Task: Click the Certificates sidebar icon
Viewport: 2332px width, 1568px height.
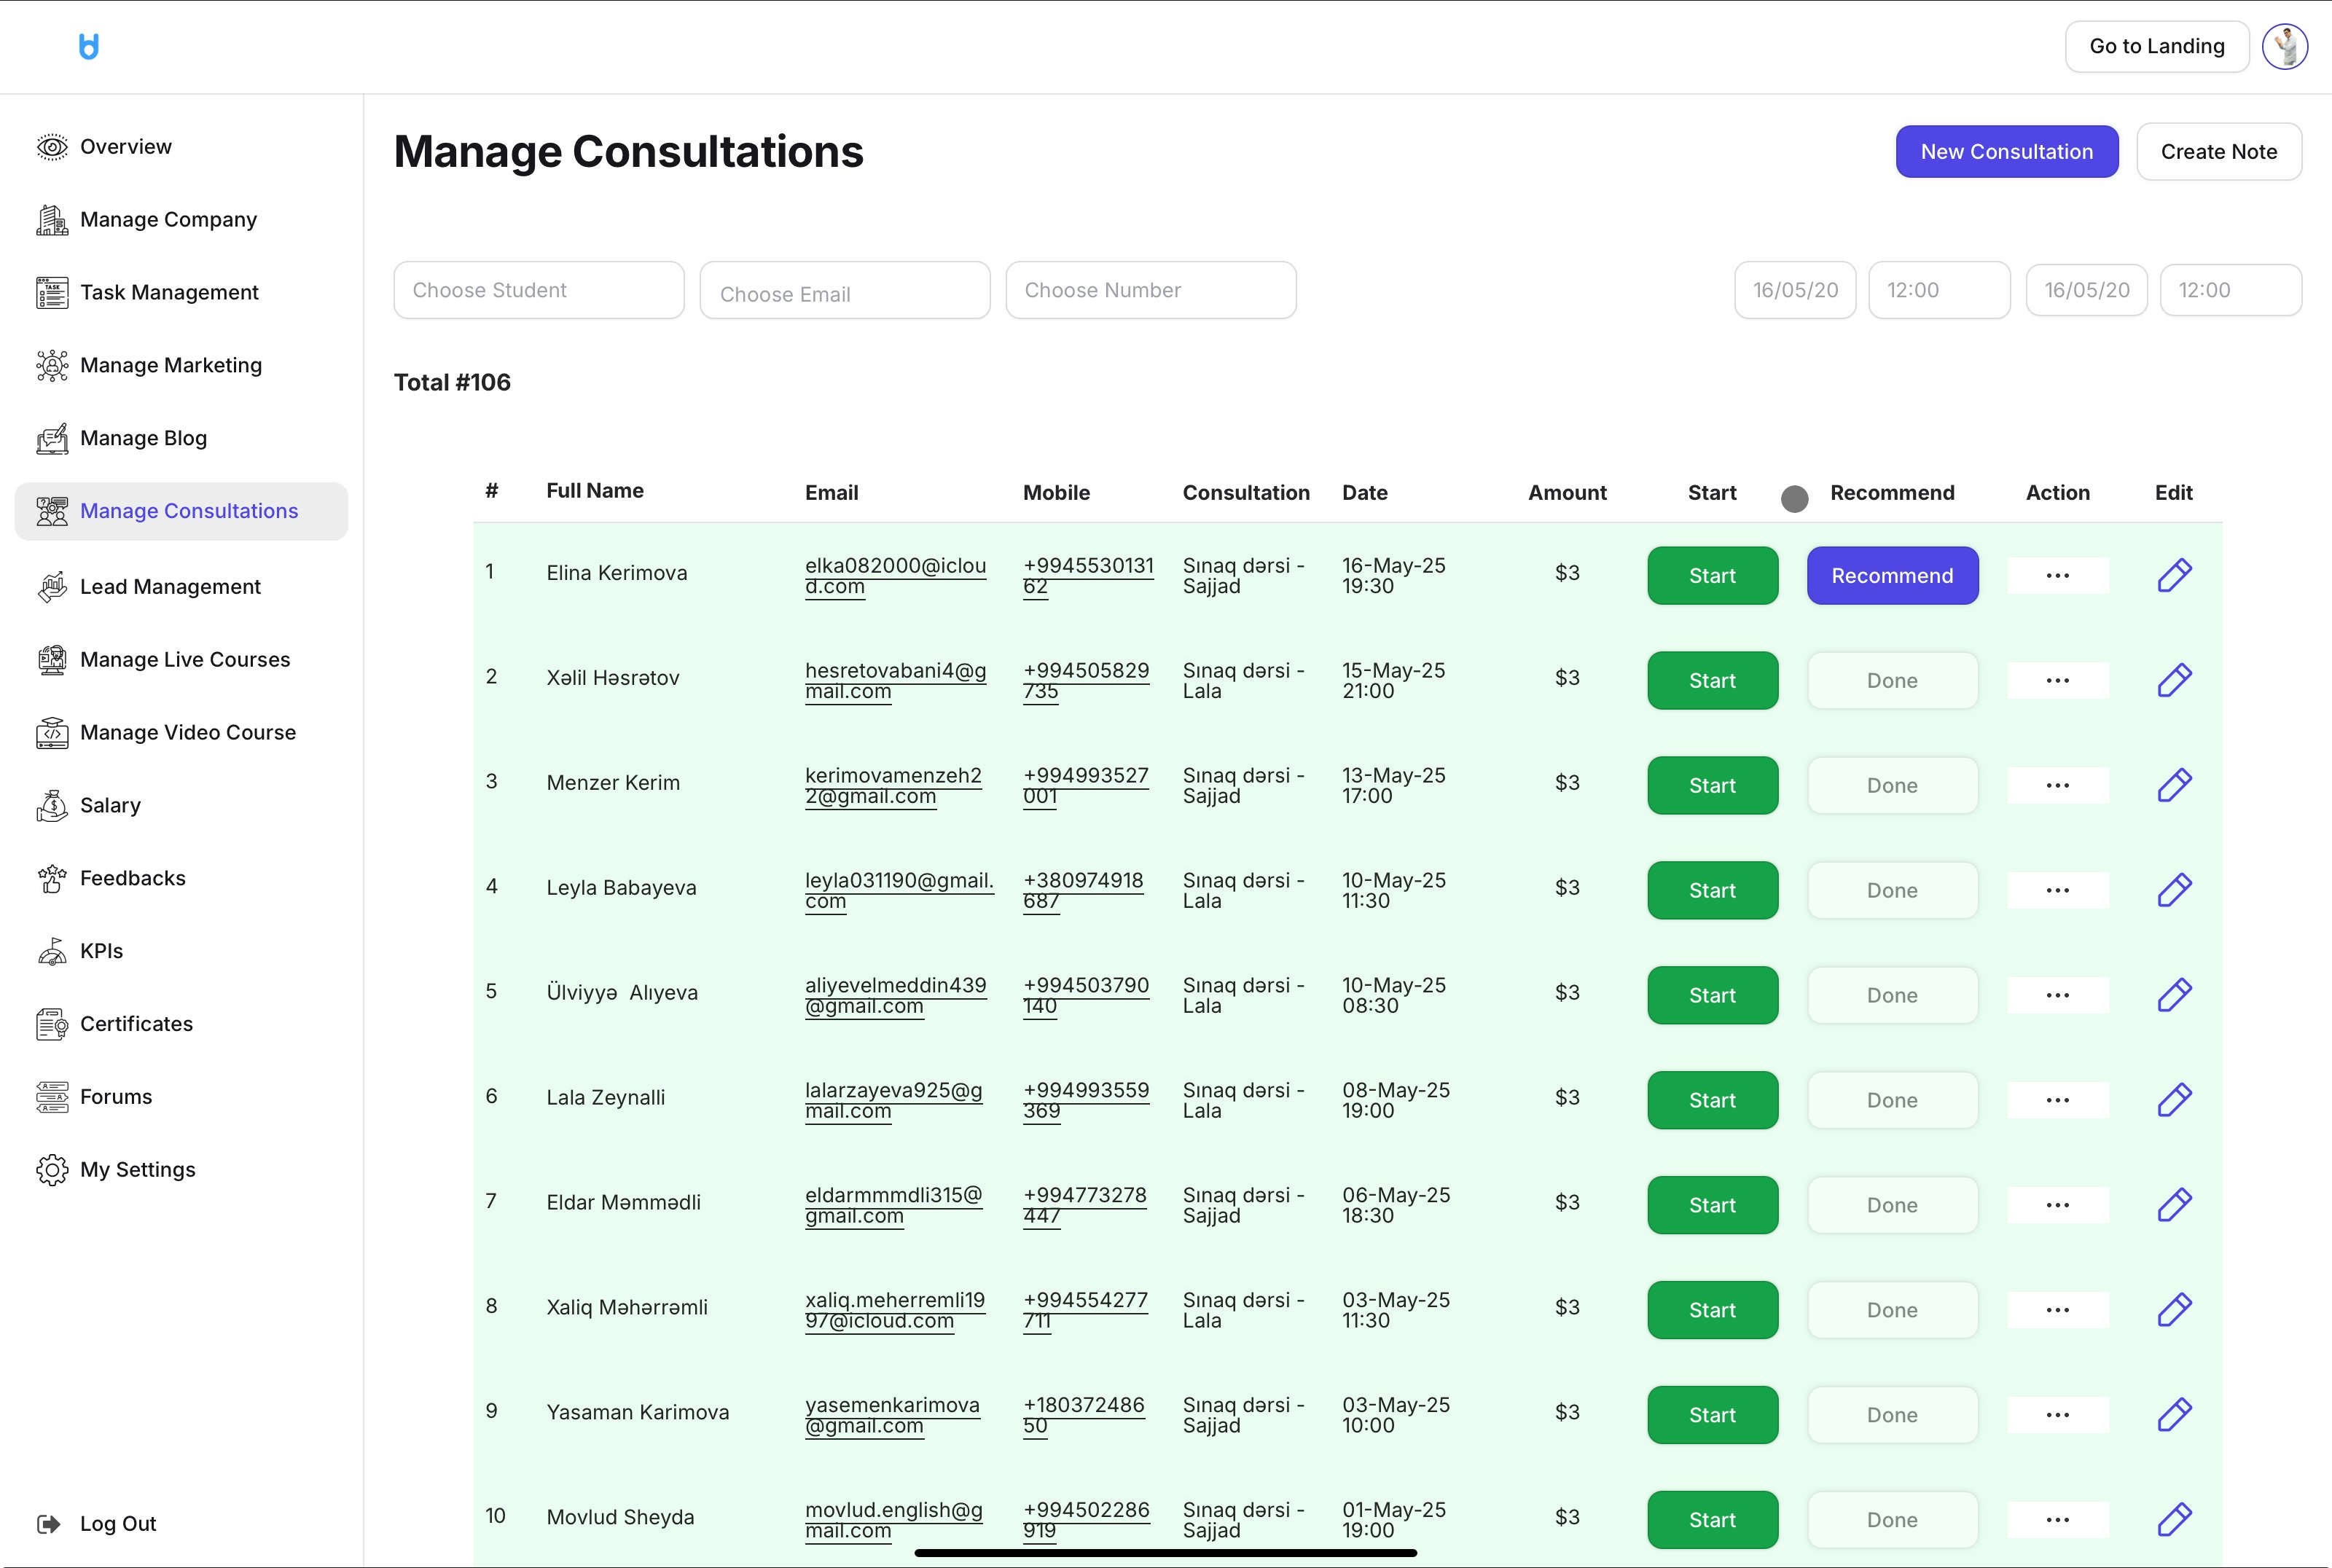Action: pyautogui.click(x=52, y=1024)
